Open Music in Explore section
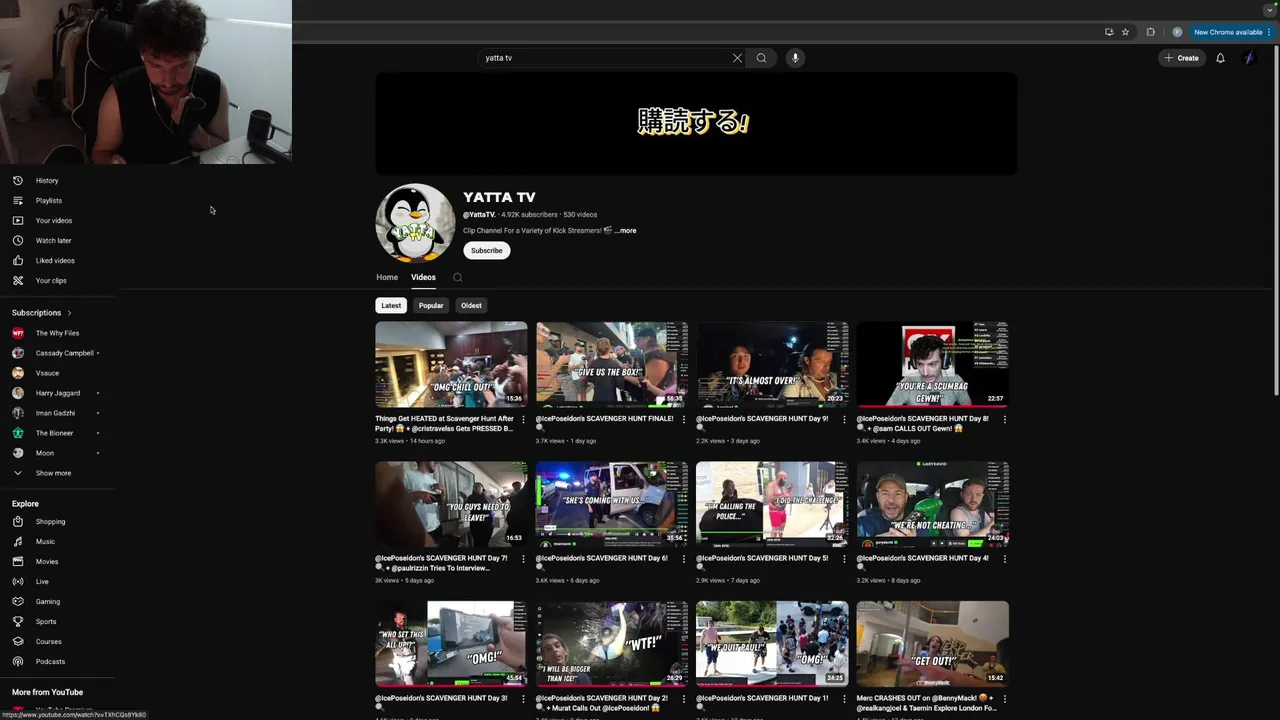Viewport: 1280px width, 720px height. (45, 542)
